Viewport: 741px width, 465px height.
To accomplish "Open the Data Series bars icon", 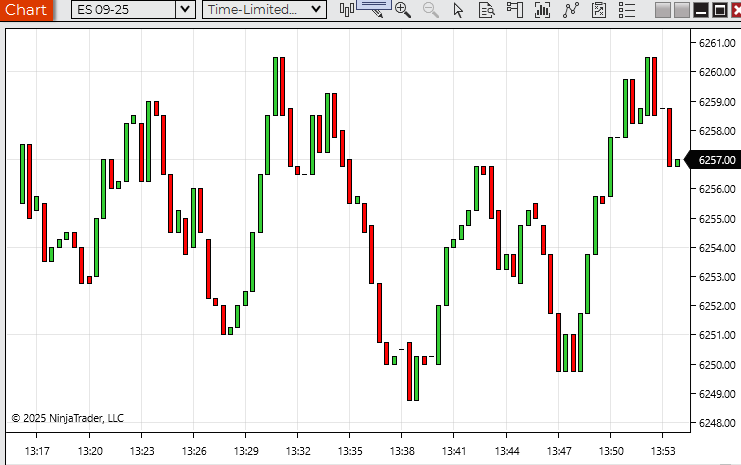I will click(x=543, y=10).
